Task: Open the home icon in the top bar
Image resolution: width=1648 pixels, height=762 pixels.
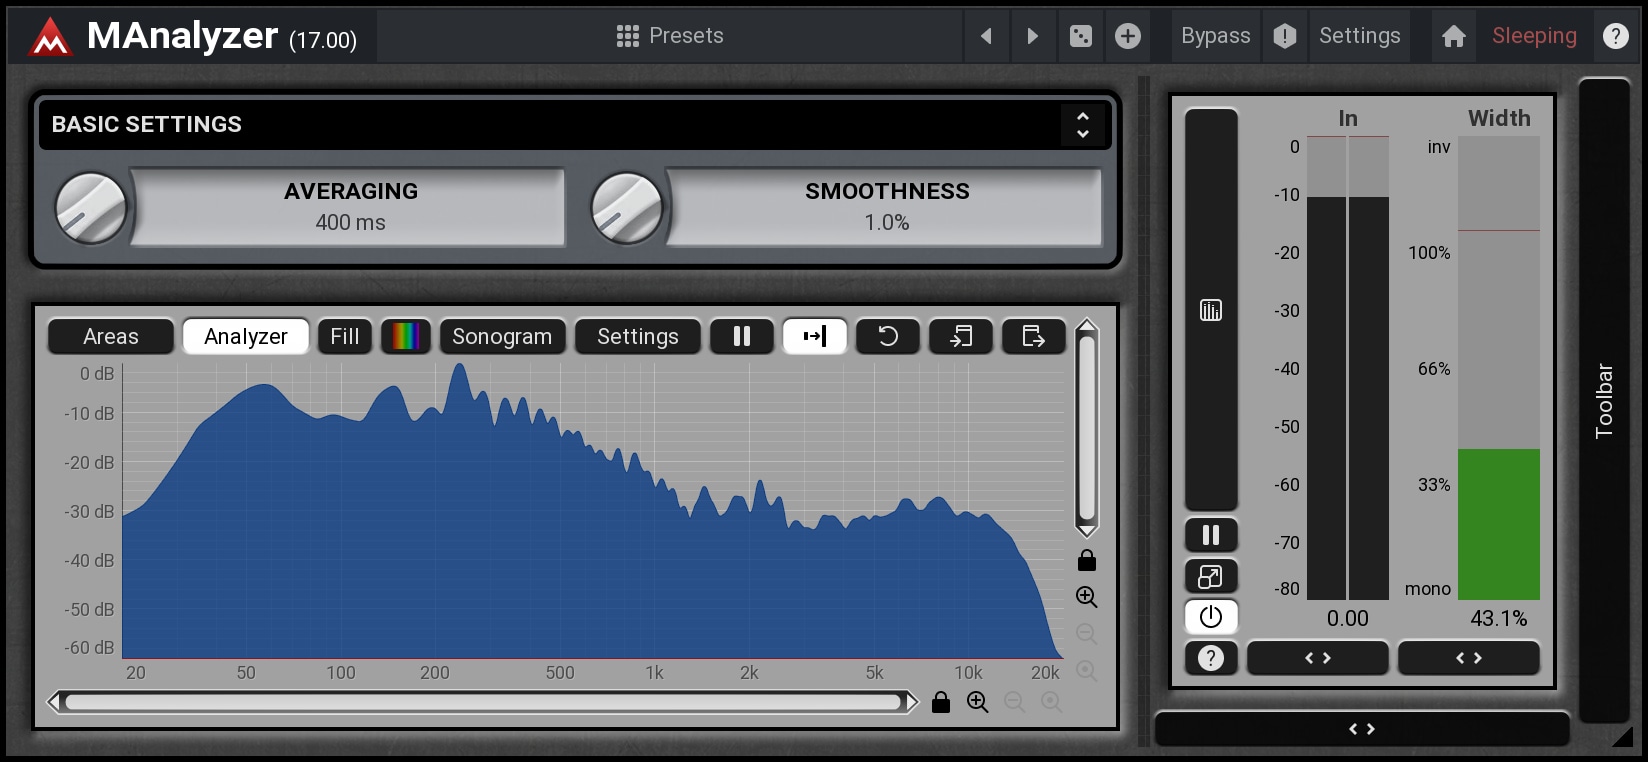Action: pos(1453,36)
